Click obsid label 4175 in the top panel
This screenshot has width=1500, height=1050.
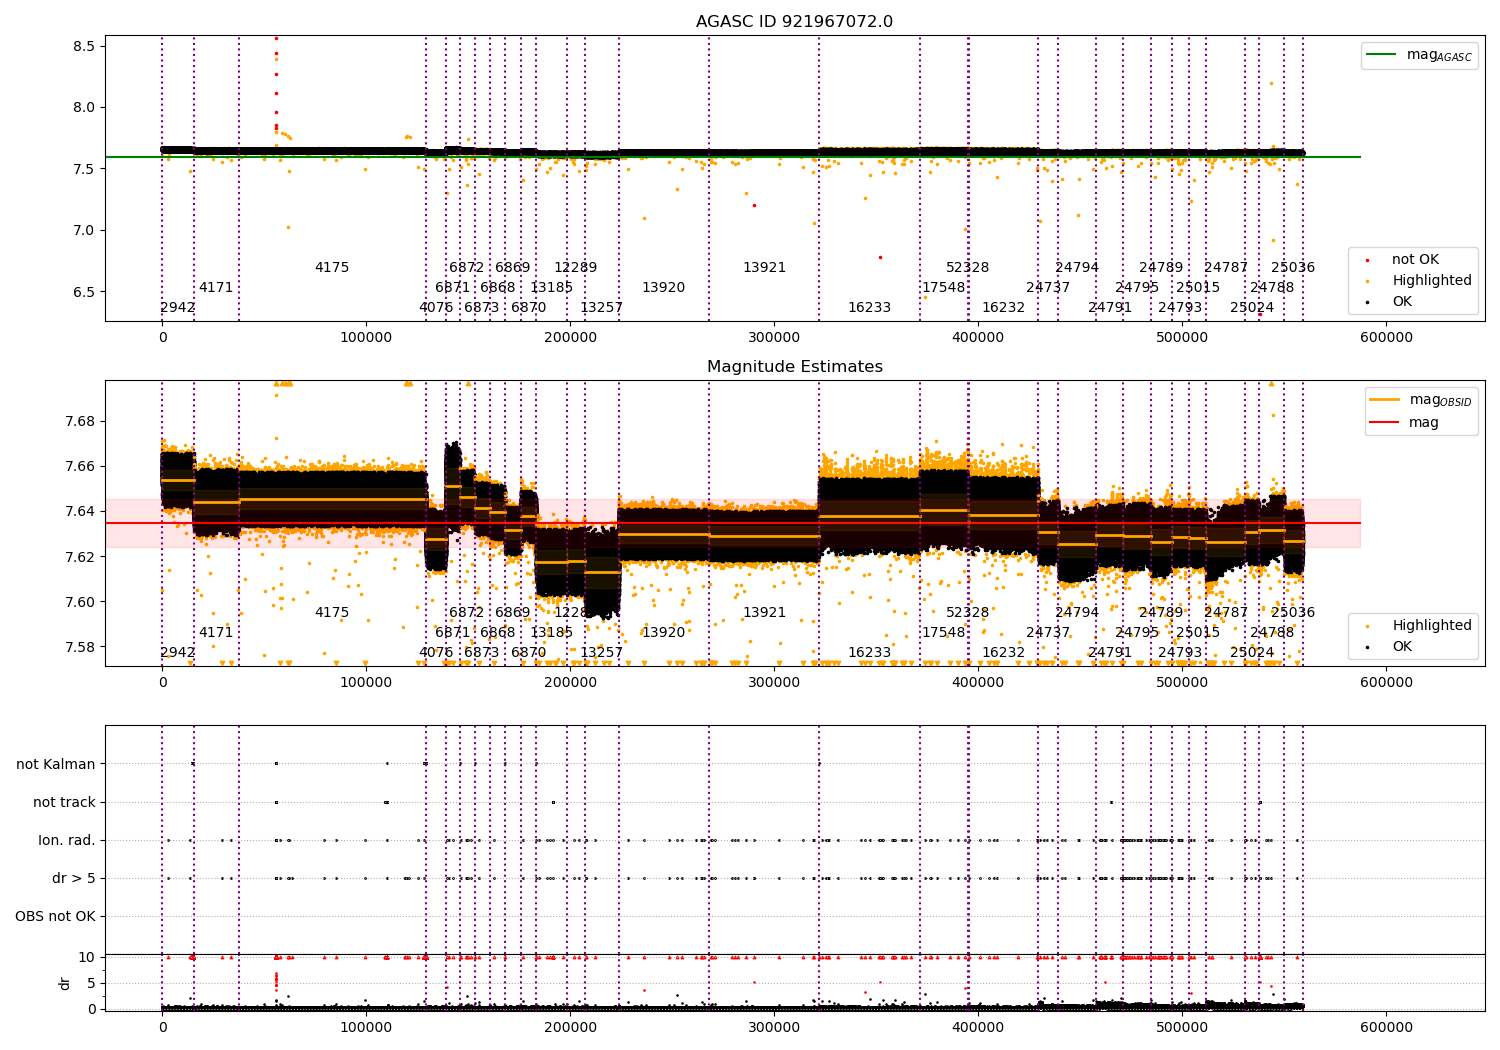pyautogui.click(x=332, y=268)
